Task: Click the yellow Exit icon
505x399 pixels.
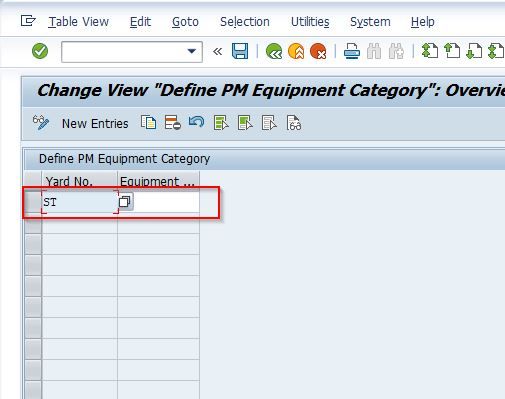Action: click(296, 51)
